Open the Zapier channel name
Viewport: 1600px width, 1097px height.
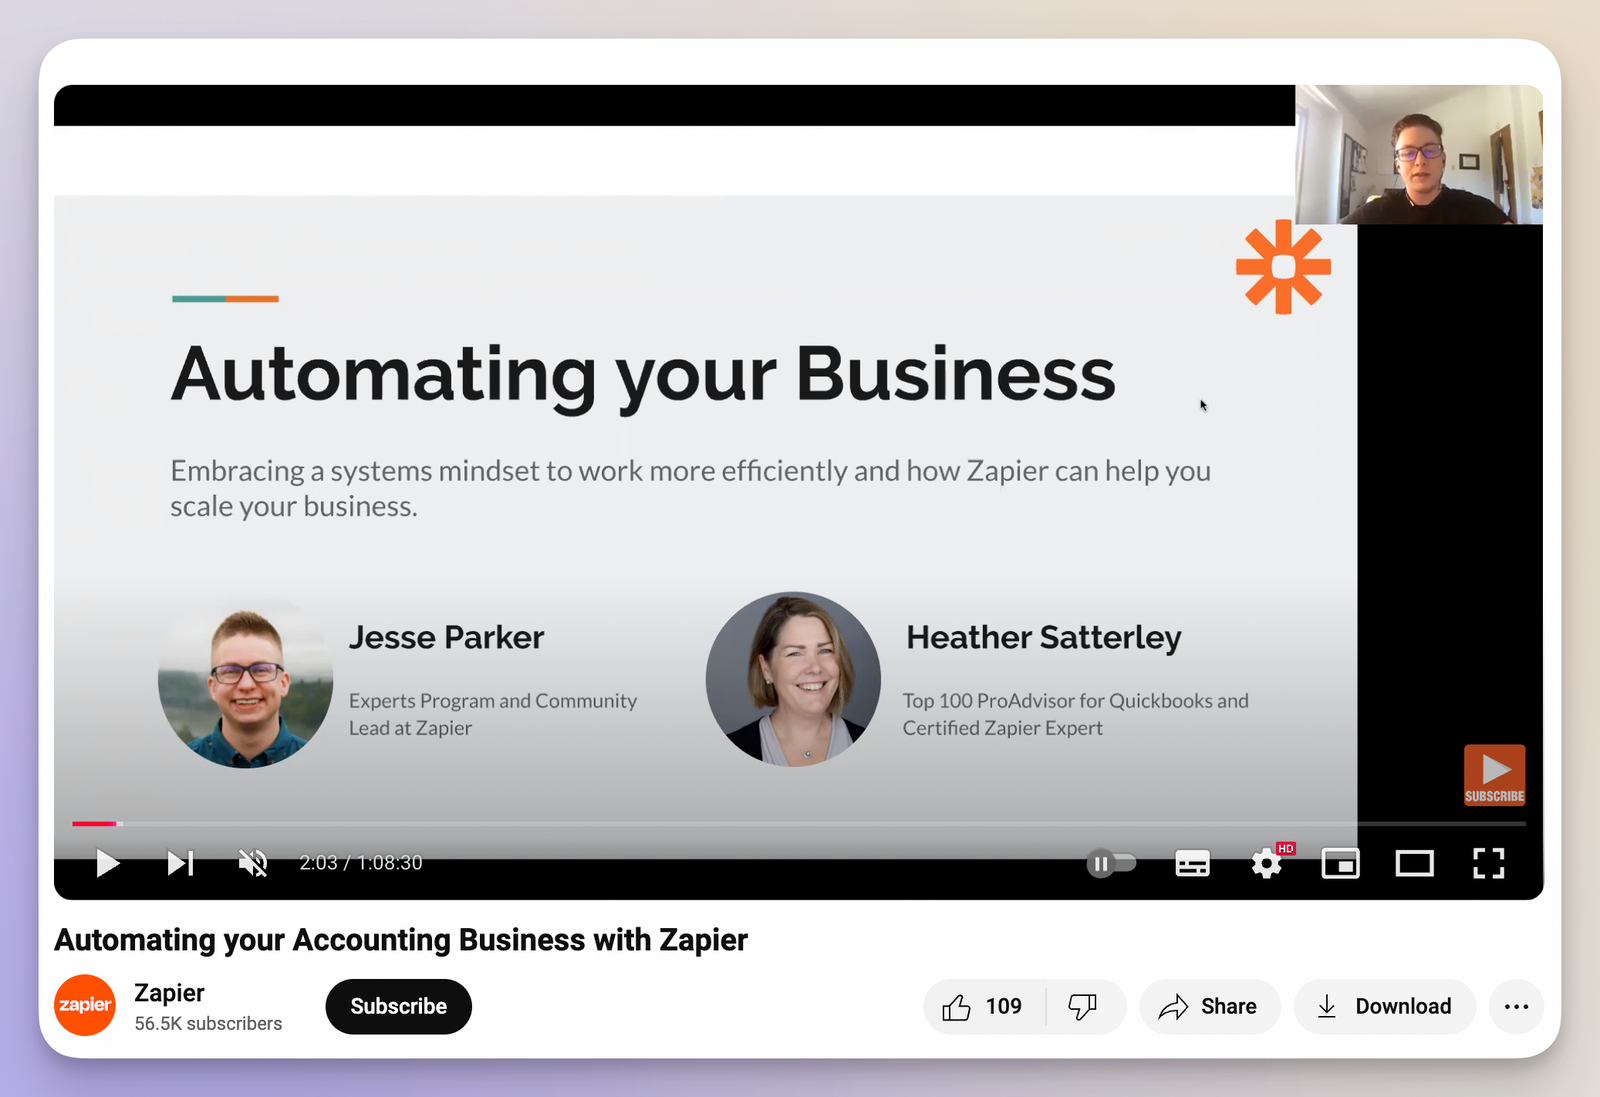click(168, 992)
